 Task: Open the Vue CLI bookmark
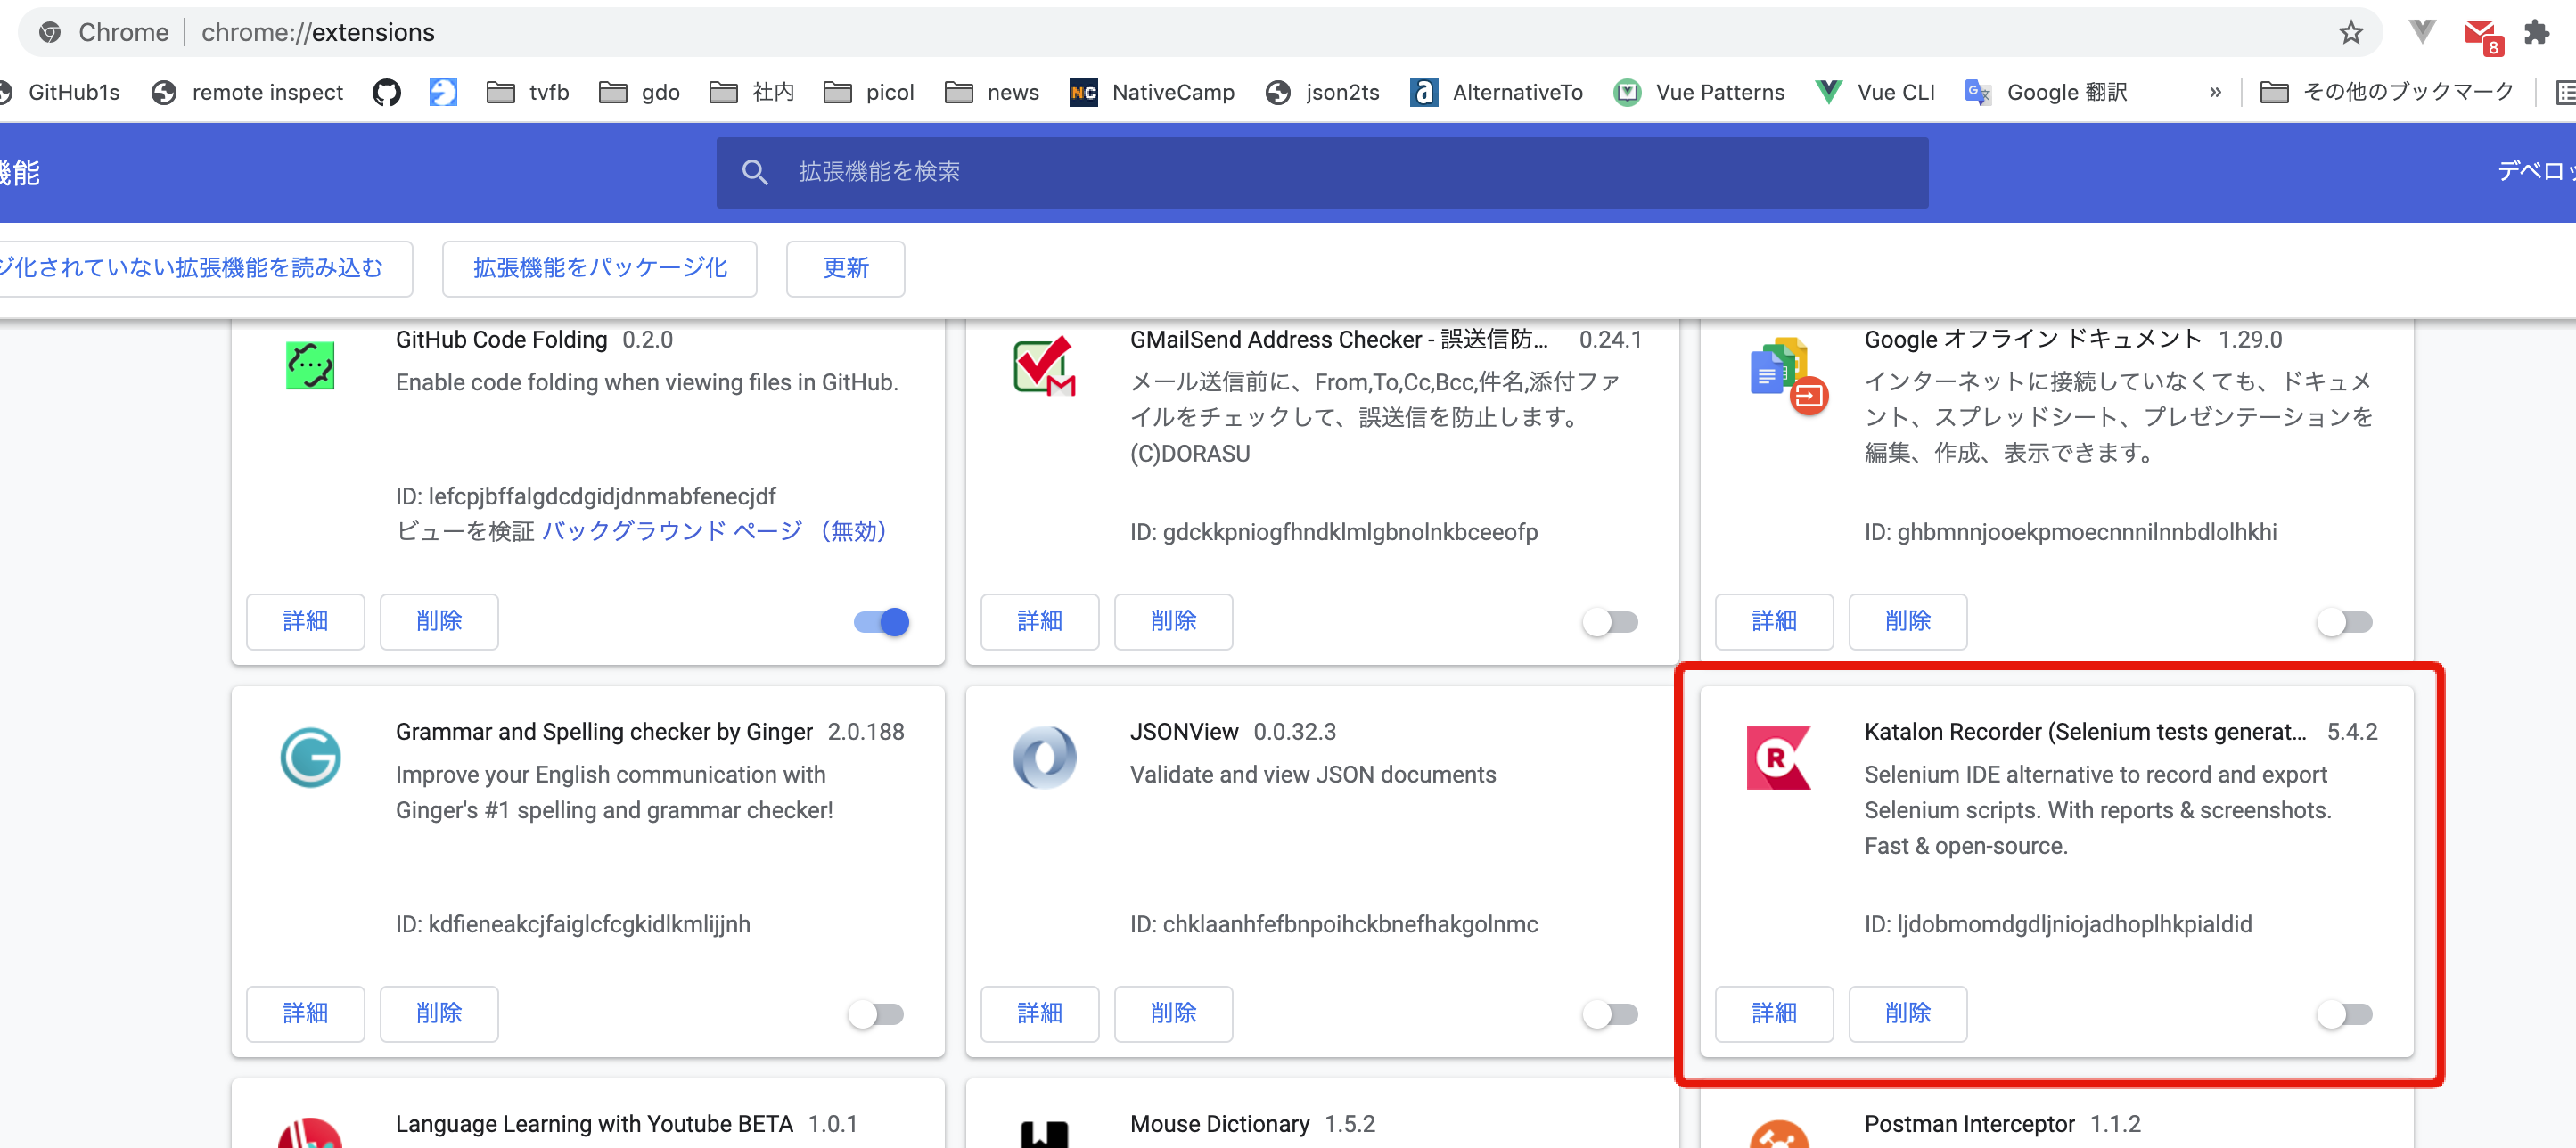pyautogui.click(x=1876, y=92)
